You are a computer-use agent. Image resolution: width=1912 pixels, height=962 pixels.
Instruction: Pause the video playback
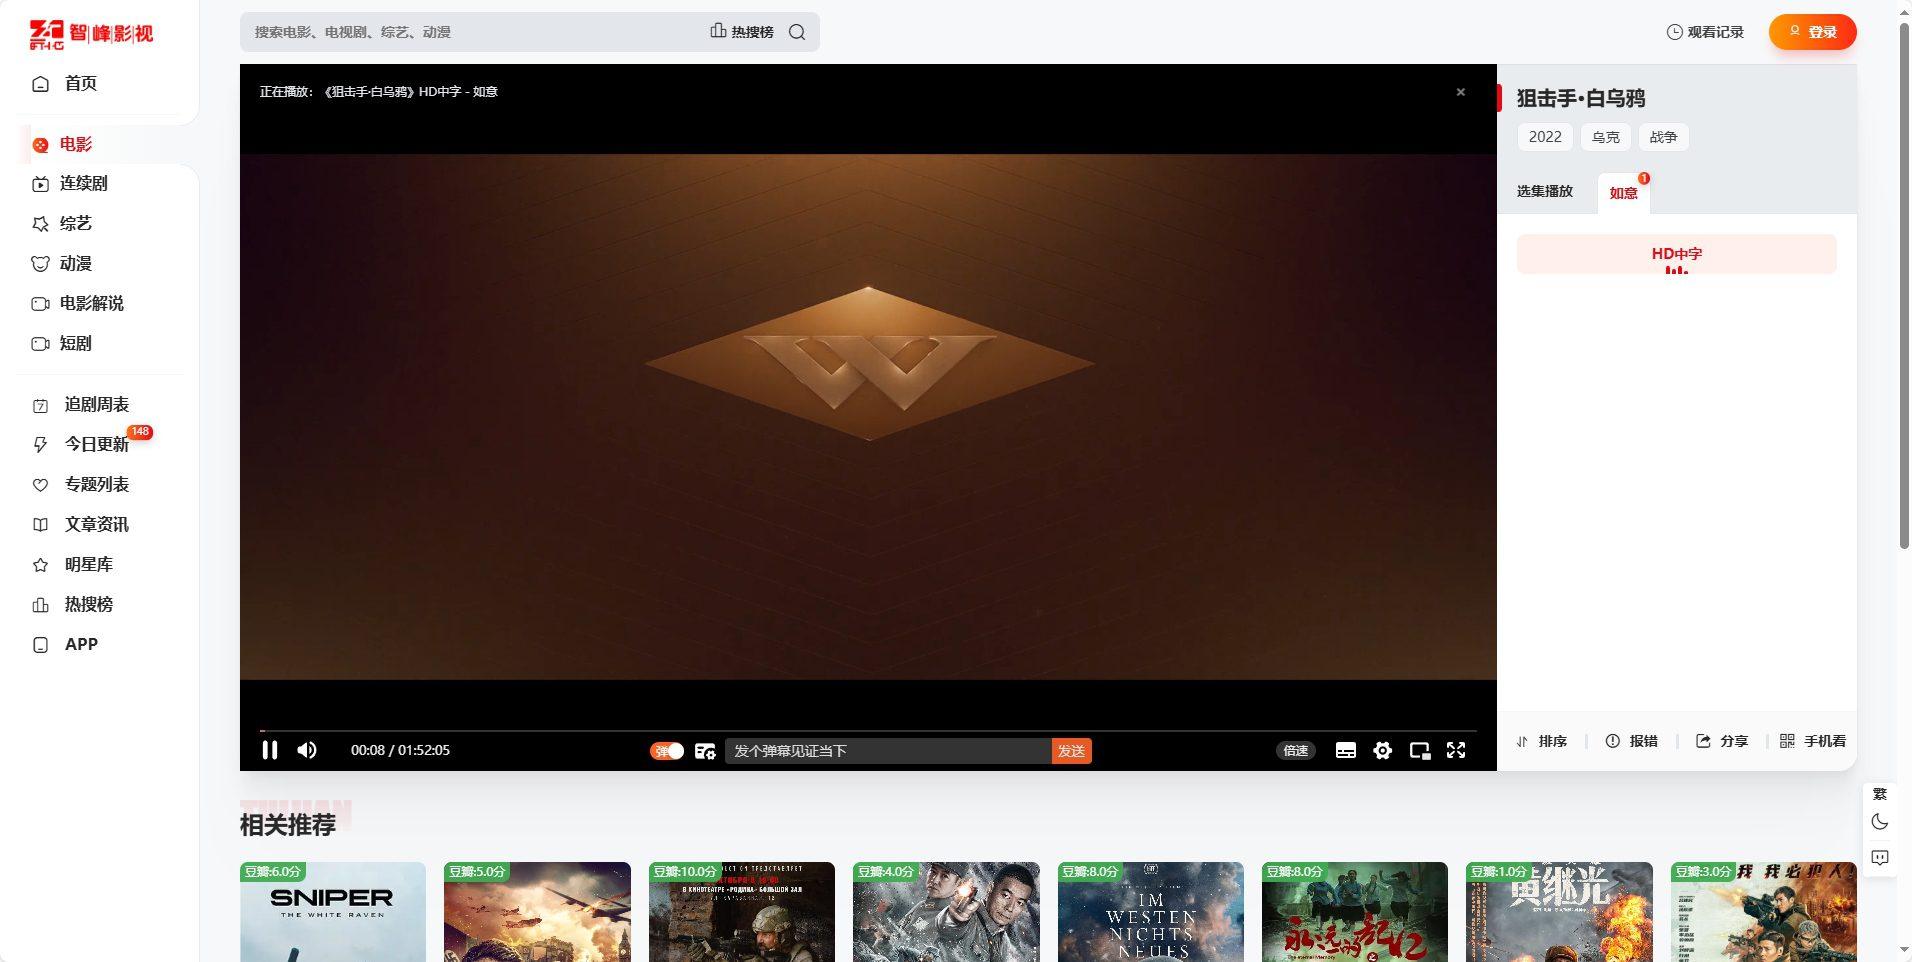[270, 750]
